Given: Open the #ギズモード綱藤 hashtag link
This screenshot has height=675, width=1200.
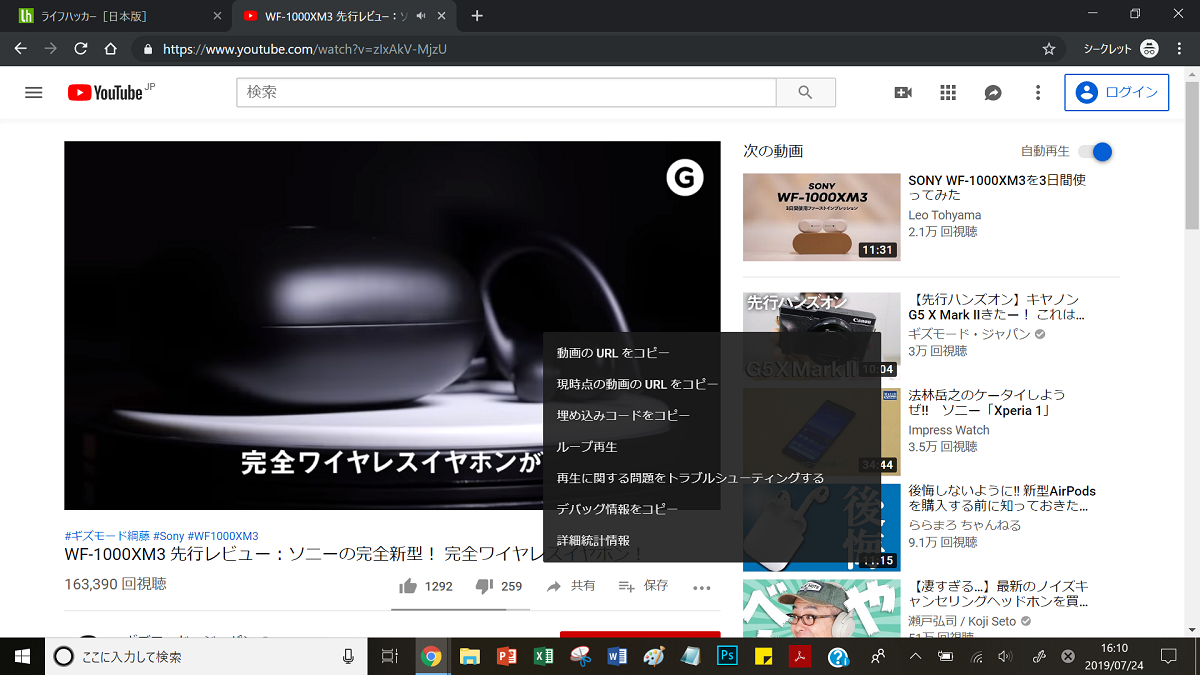Looking at the screenshot, I should (x=107, y=536).
